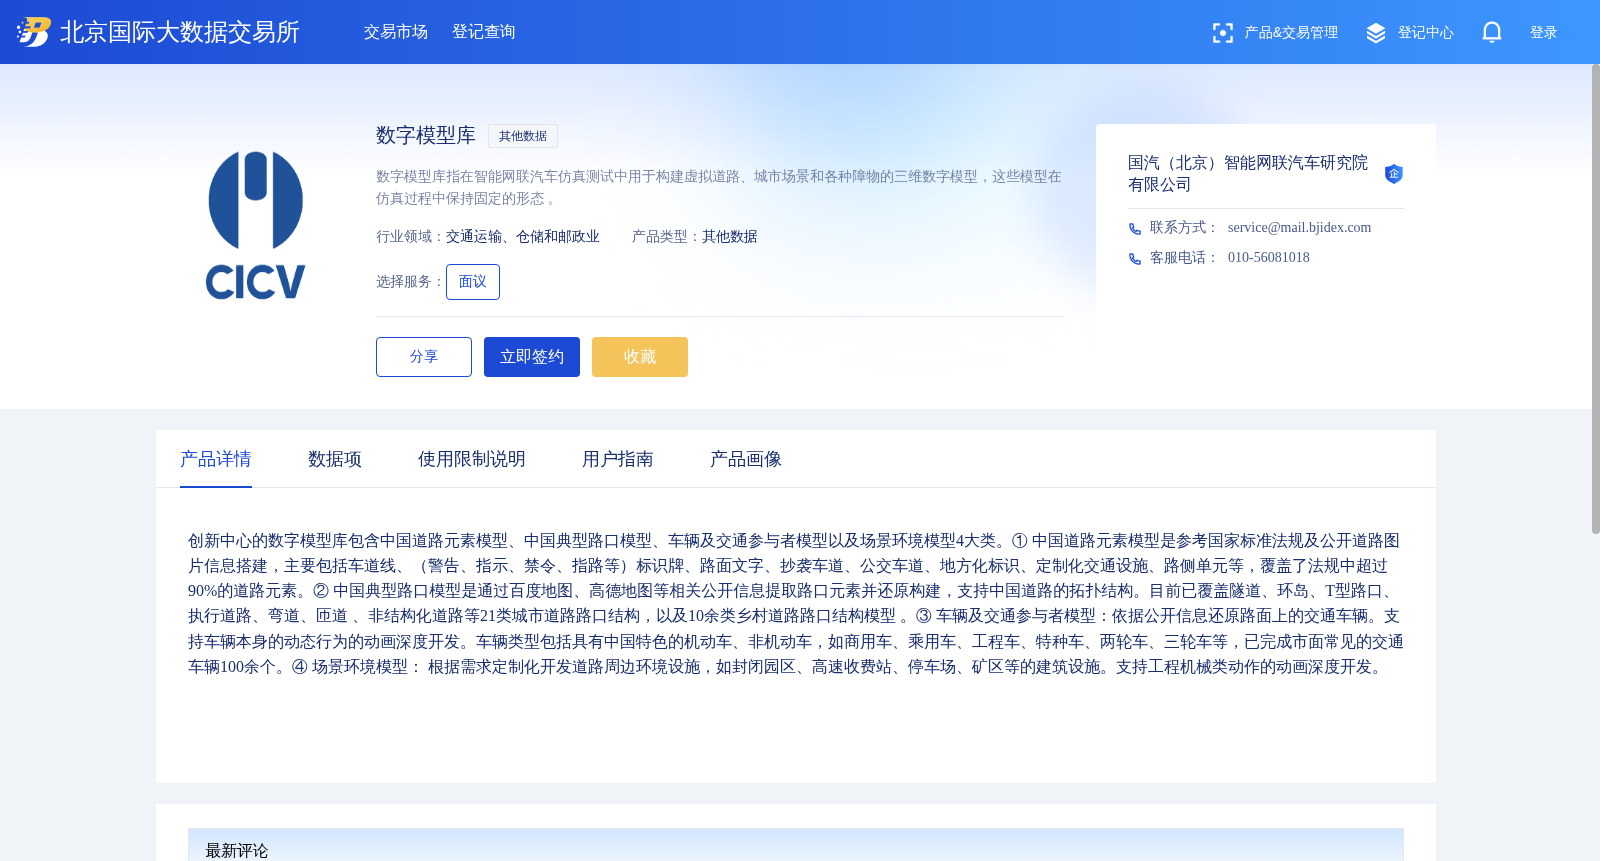Click the 登录 link
This screenshot has width=1600, height=861.
coord(1544,33)
